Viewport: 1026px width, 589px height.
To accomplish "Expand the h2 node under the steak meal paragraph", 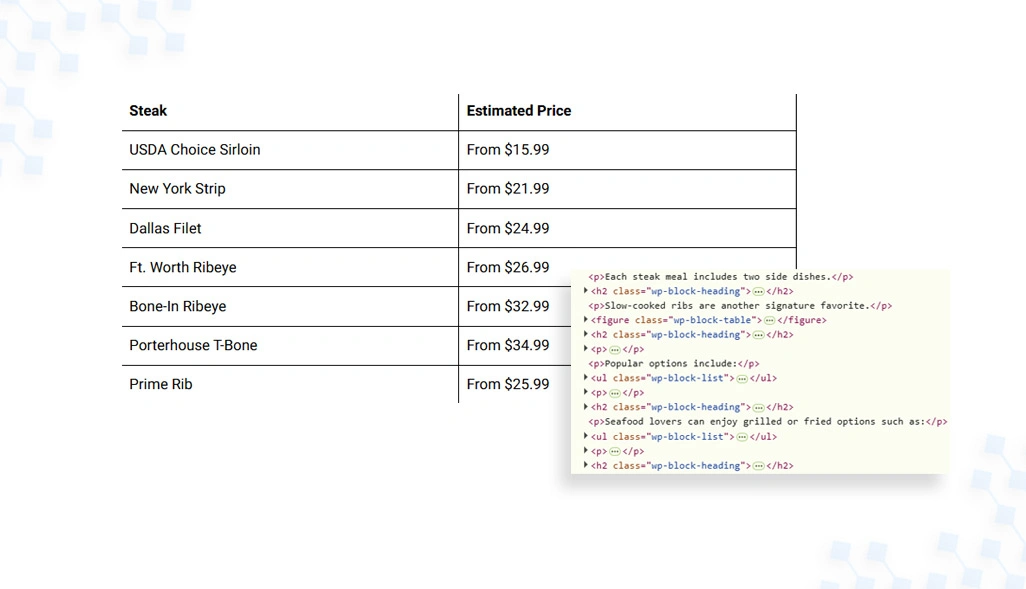I will (x=586, y=291).
